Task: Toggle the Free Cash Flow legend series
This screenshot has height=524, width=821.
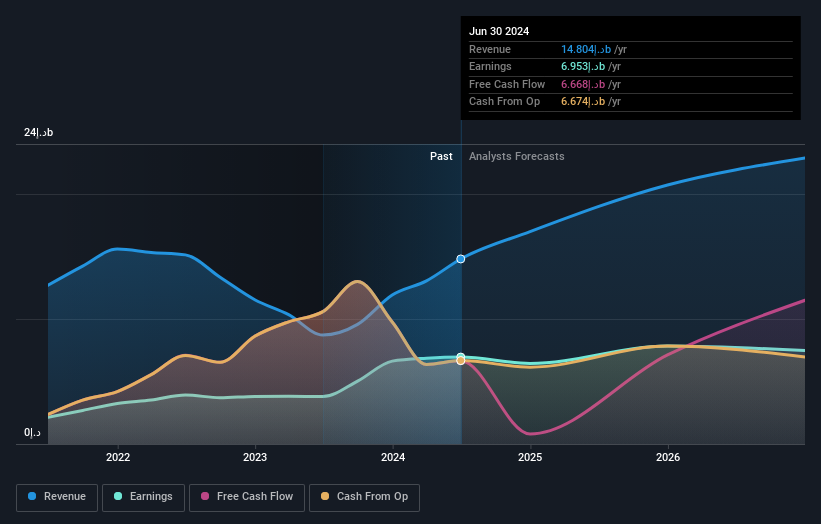Action: [x=247, y=497]
